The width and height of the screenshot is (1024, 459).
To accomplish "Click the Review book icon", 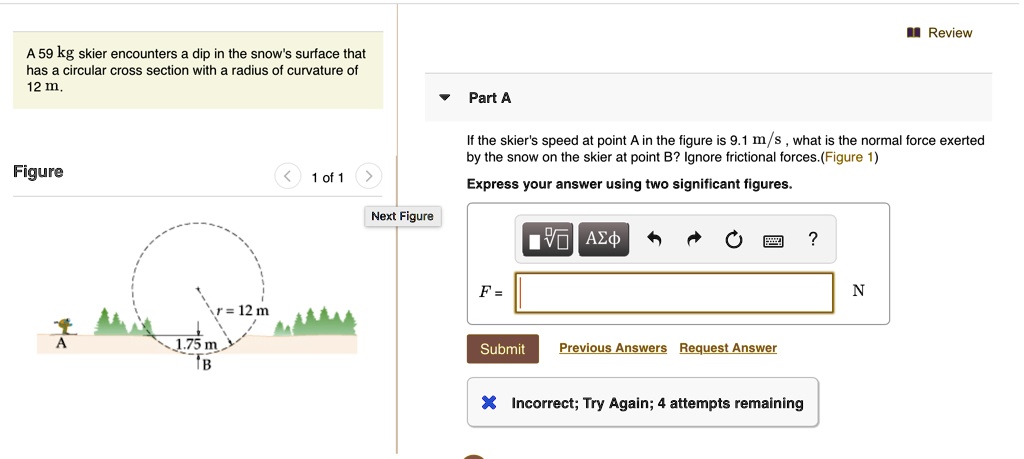I will (913, 33).
